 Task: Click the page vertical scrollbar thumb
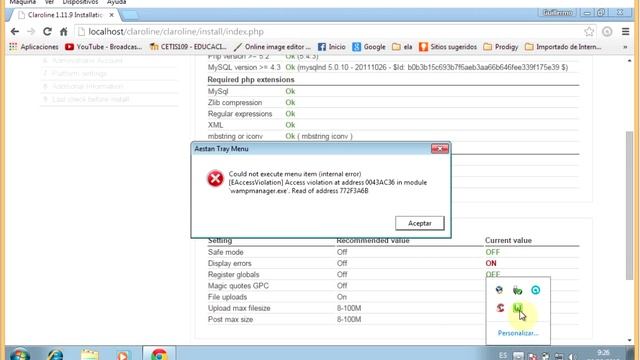click(630, 205)
